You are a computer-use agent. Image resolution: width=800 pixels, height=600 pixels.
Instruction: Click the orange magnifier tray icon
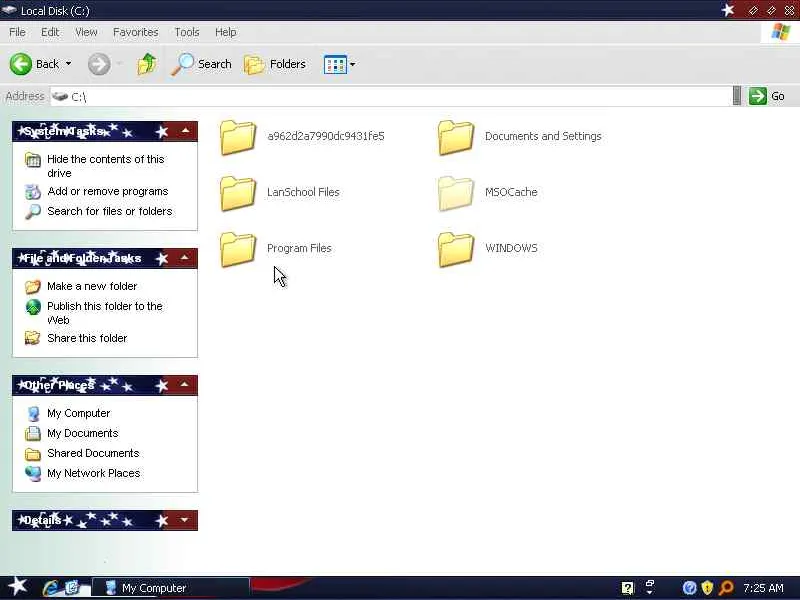[726, 588]
